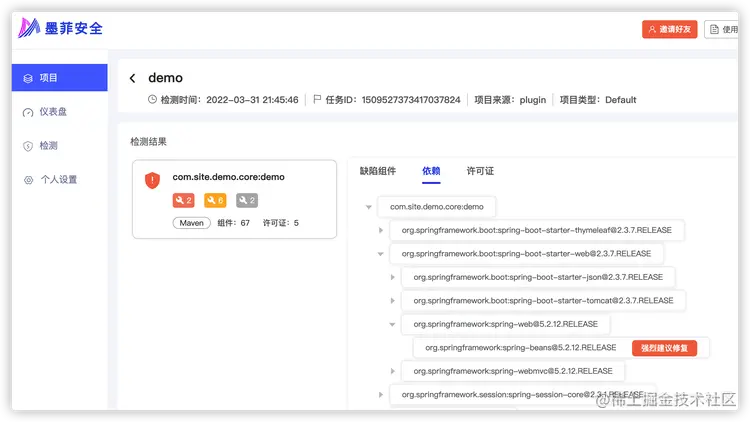Open the com.site.demo.core:demo result card
The height and width of the screenshot is (422, 750).
point(234,199)
